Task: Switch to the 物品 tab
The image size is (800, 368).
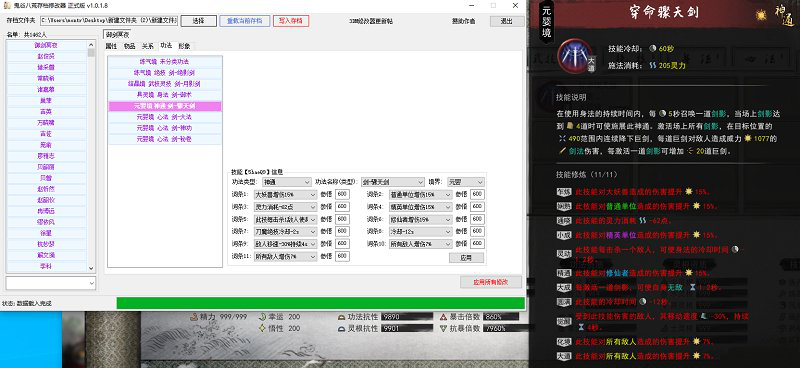Action: pos(129,46)
